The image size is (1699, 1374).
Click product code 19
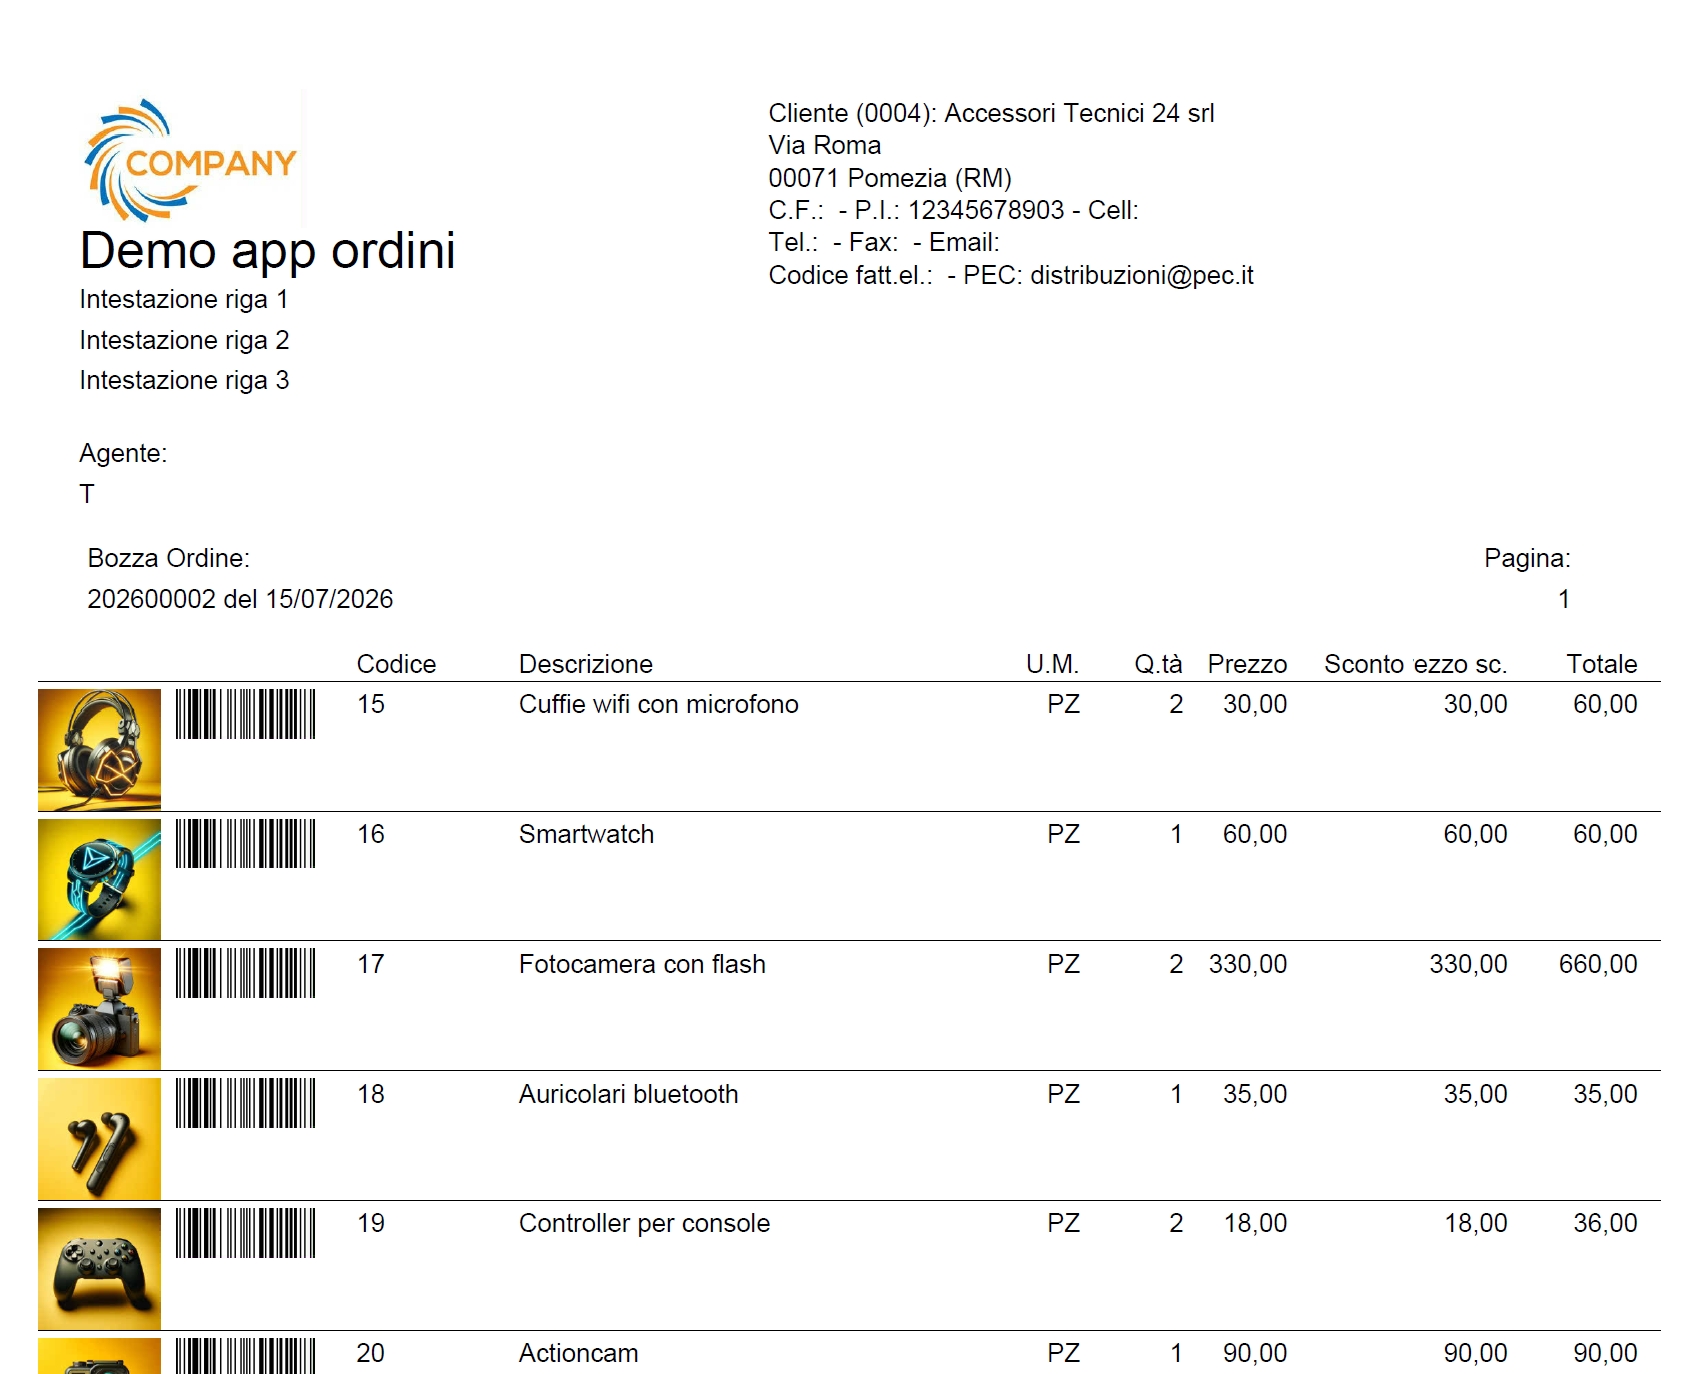pos(371,1223)
